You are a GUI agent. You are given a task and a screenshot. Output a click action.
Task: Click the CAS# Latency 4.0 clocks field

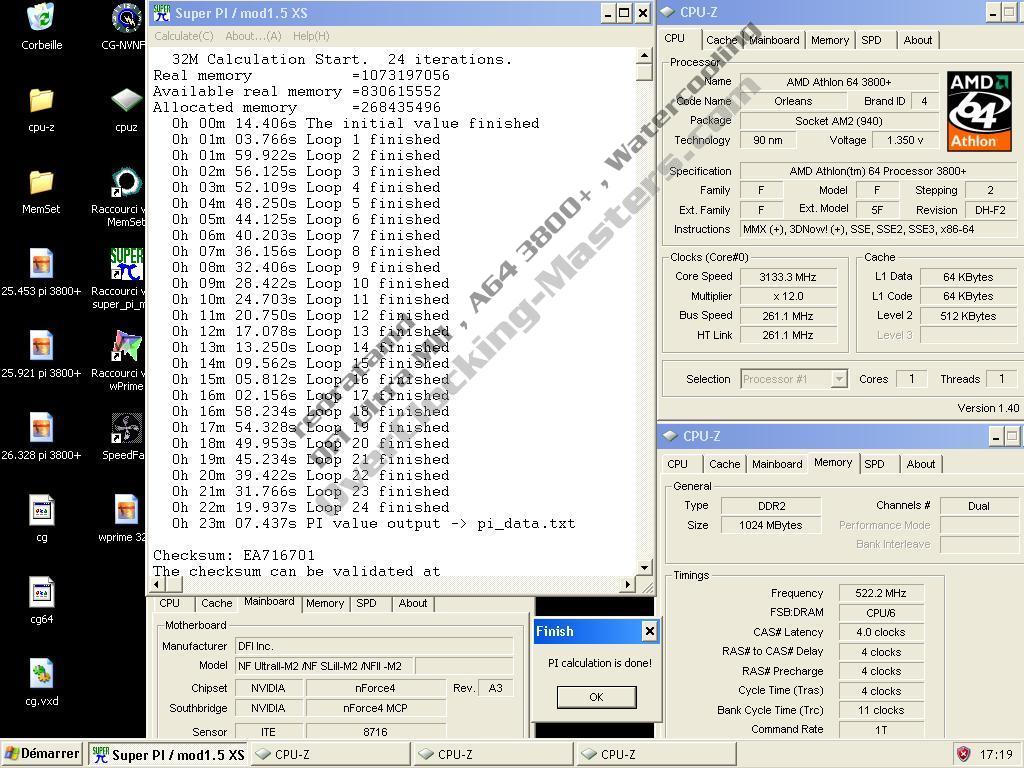click(x=881, y=632)
